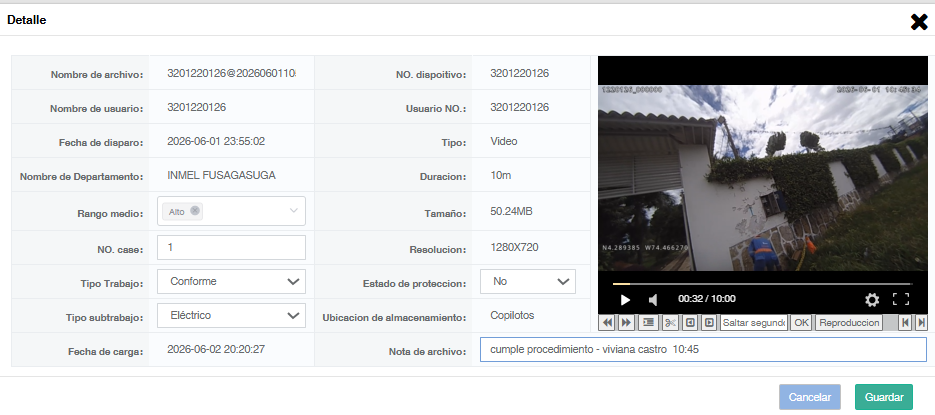Expand the Rango medio dropdown arrow
Image resolution: width=935 pixels, height=415 pixels.
click(x=293, y=210)
